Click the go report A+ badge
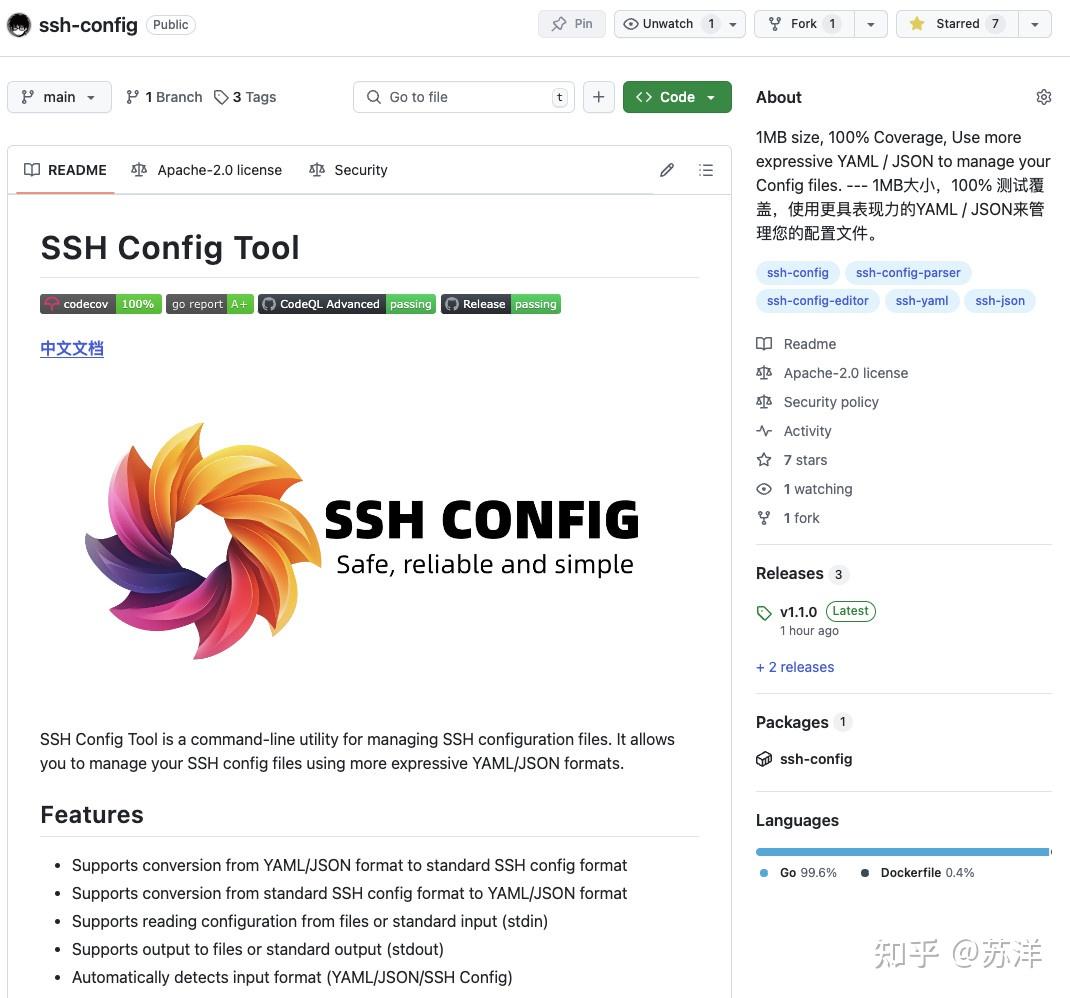 pyautogui.click(x=209, y=304)
